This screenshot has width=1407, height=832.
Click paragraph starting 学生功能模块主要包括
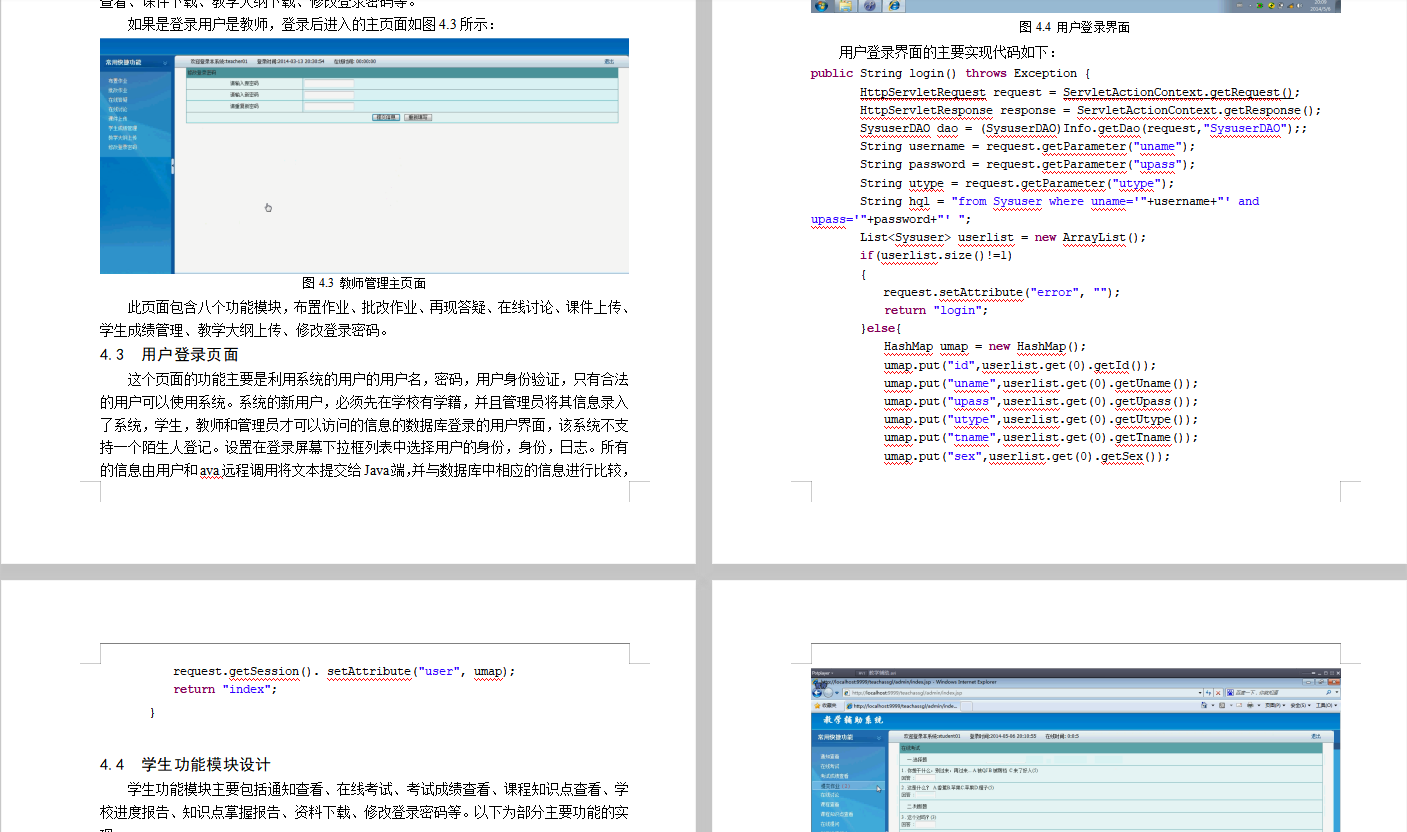[364, 808]
